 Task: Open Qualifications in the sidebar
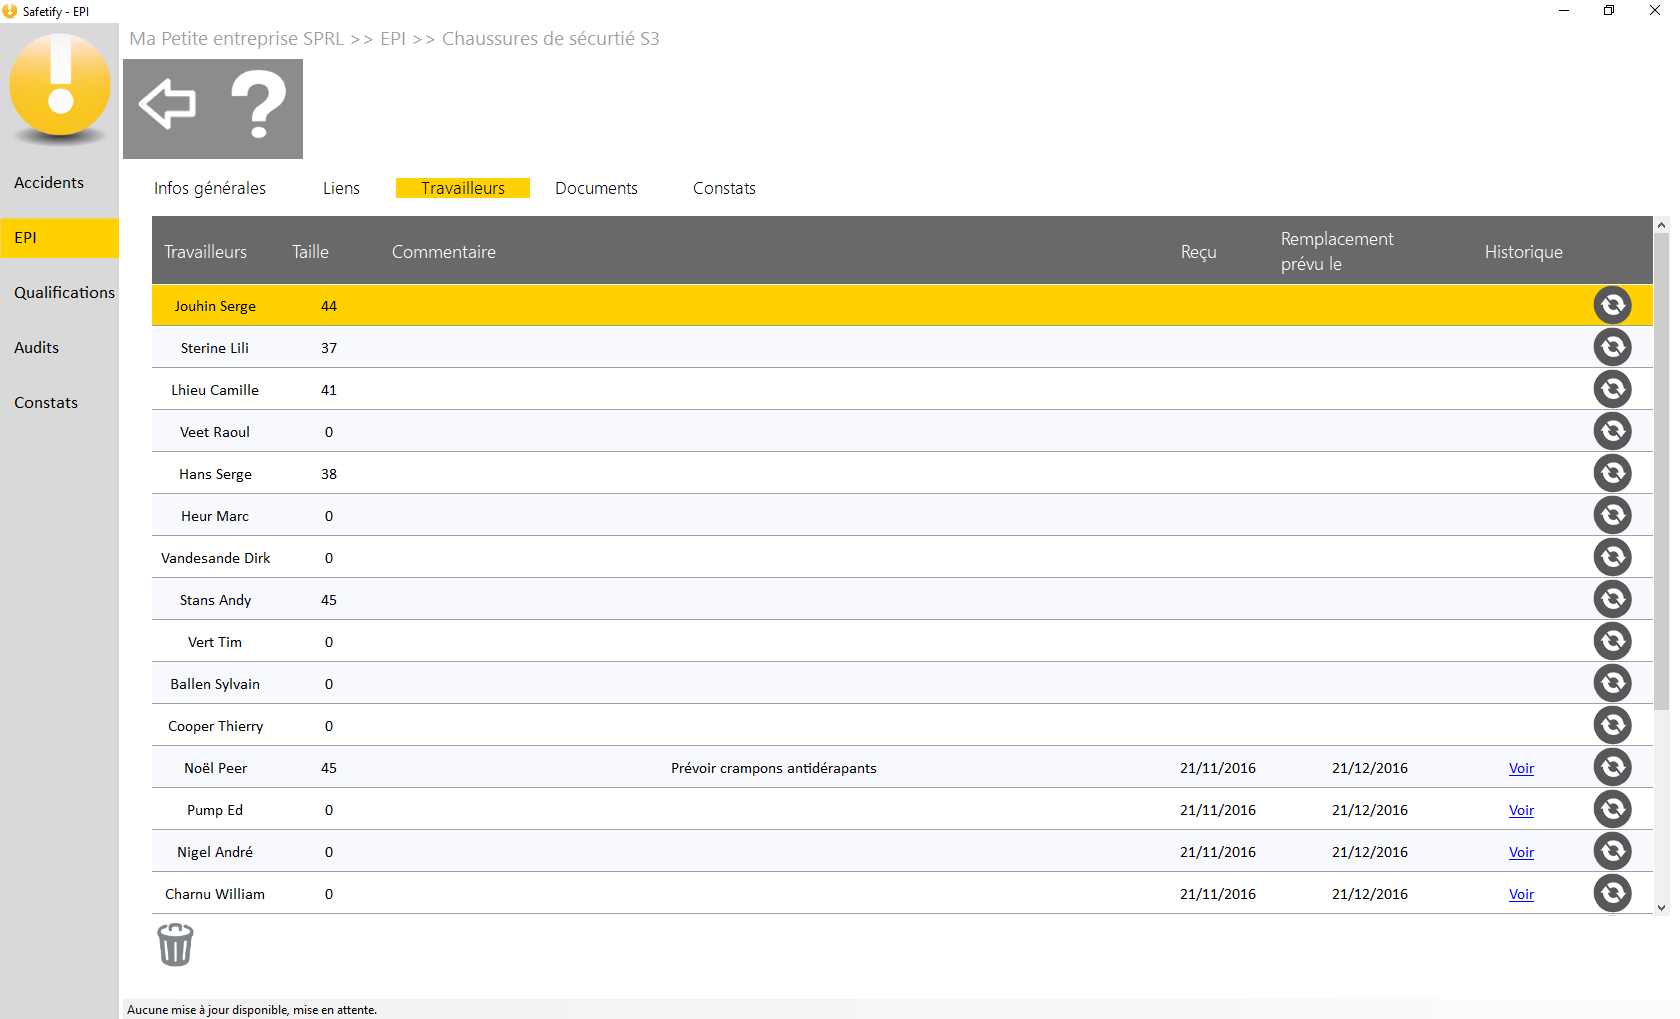click(64, 292)
